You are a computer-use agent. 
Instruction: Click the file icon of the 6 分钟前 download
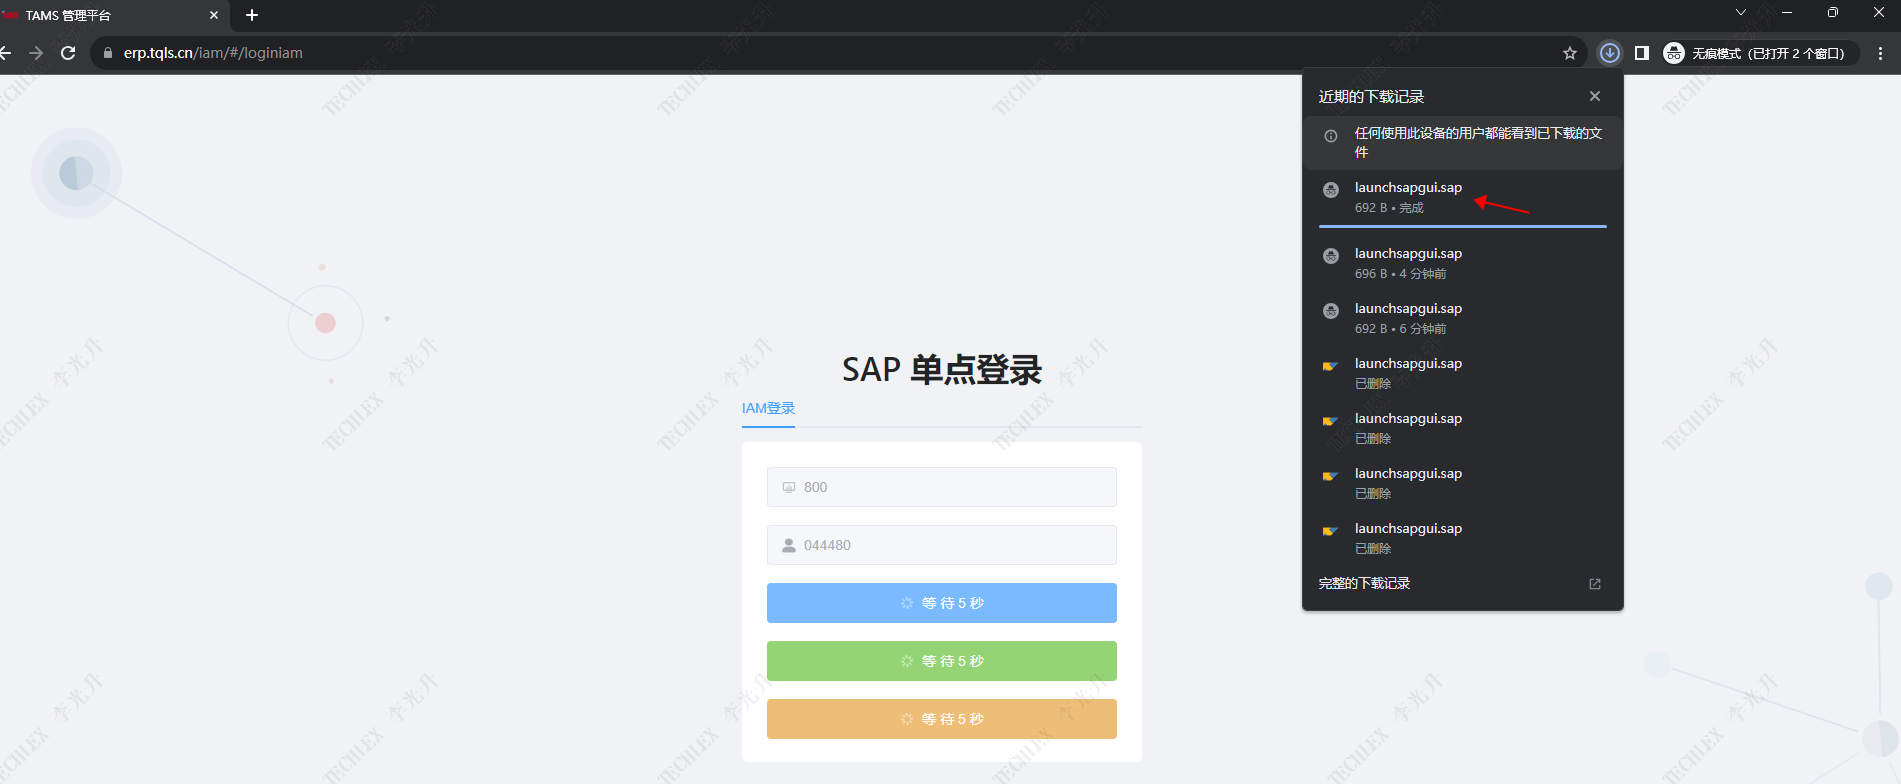[1331, 311]
